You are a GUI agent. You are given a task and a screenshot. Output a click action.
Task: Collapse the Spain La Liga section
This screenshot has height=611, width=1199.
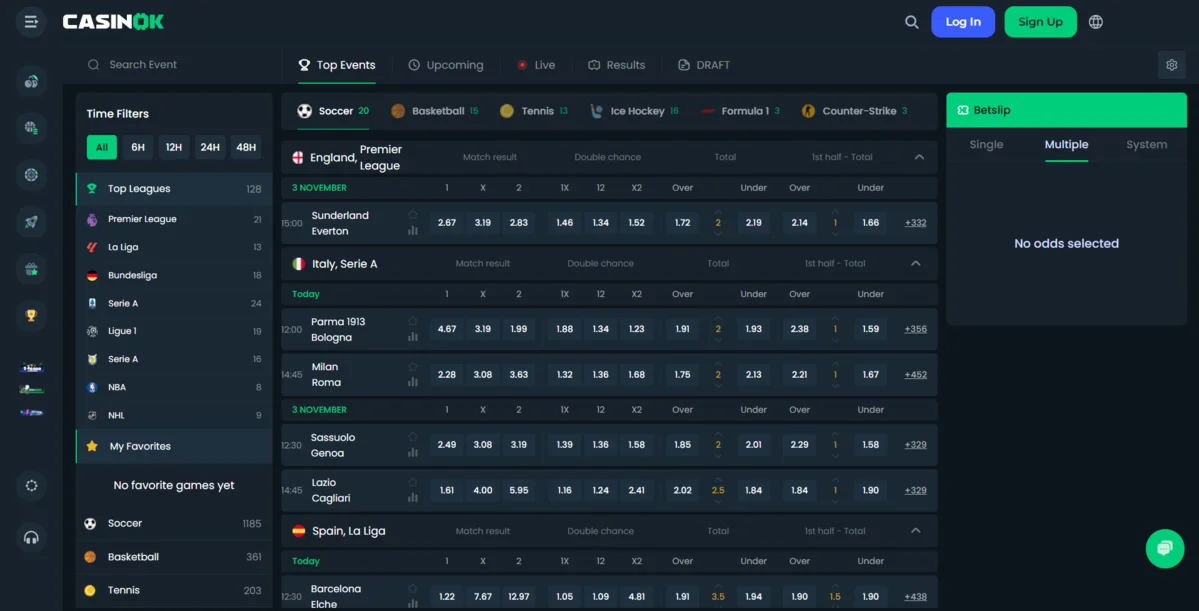915,531
